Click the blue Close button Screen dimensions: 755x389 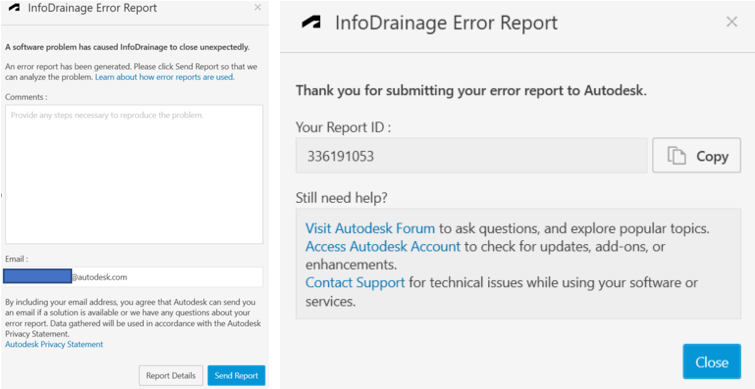click(712, 362)
